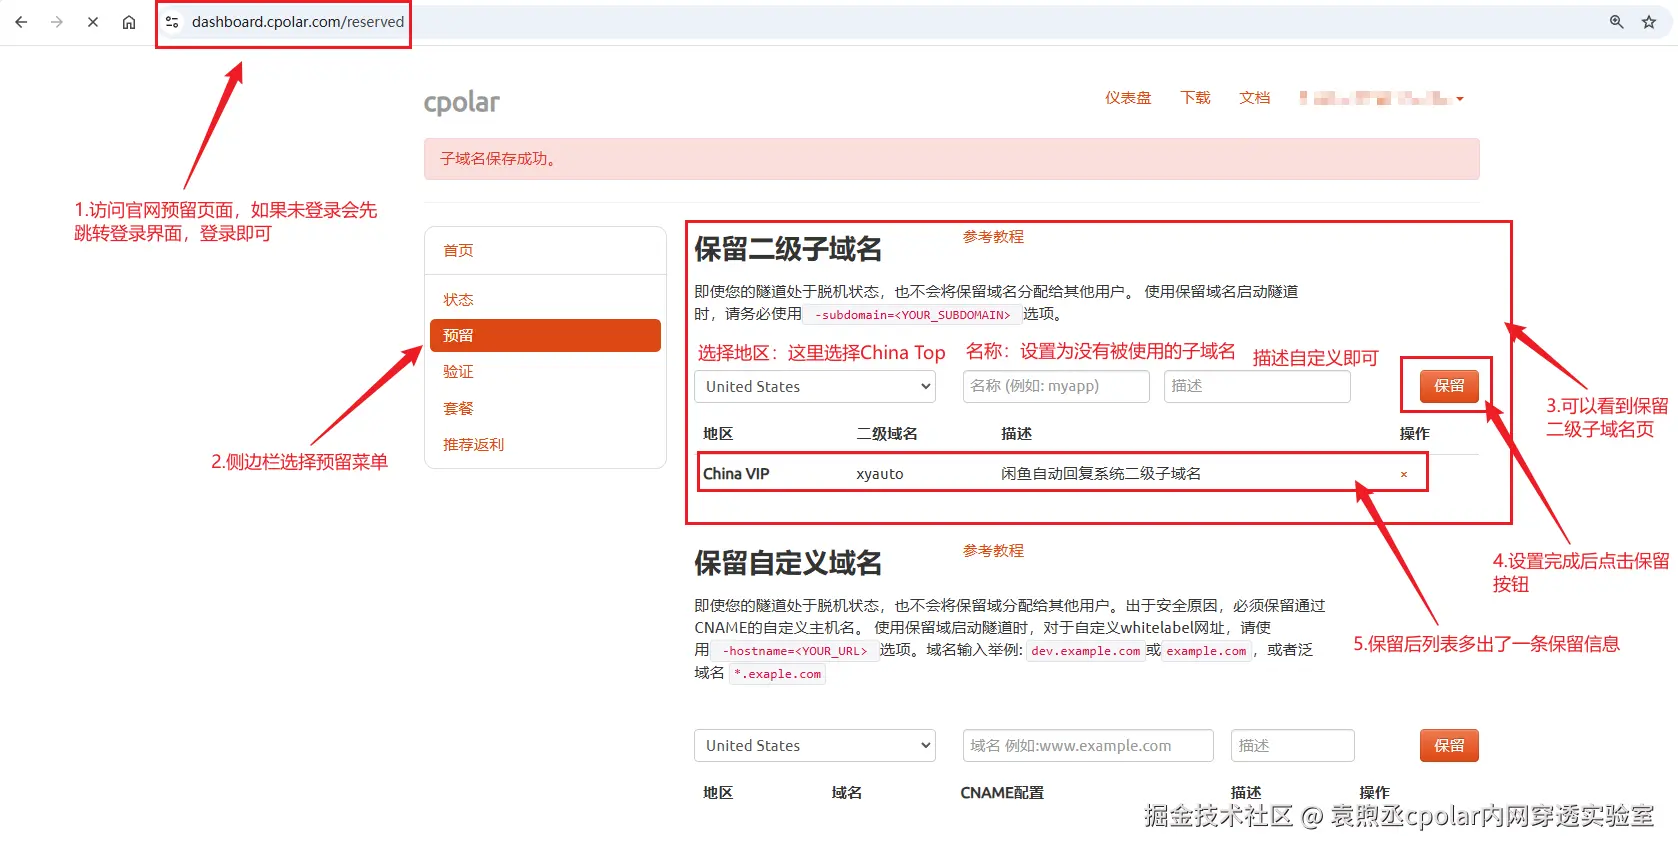The width and height of the screenshot is (1678, 854).
Task: Click the 保留 button for subdomain
Action: pos(1449,386)
